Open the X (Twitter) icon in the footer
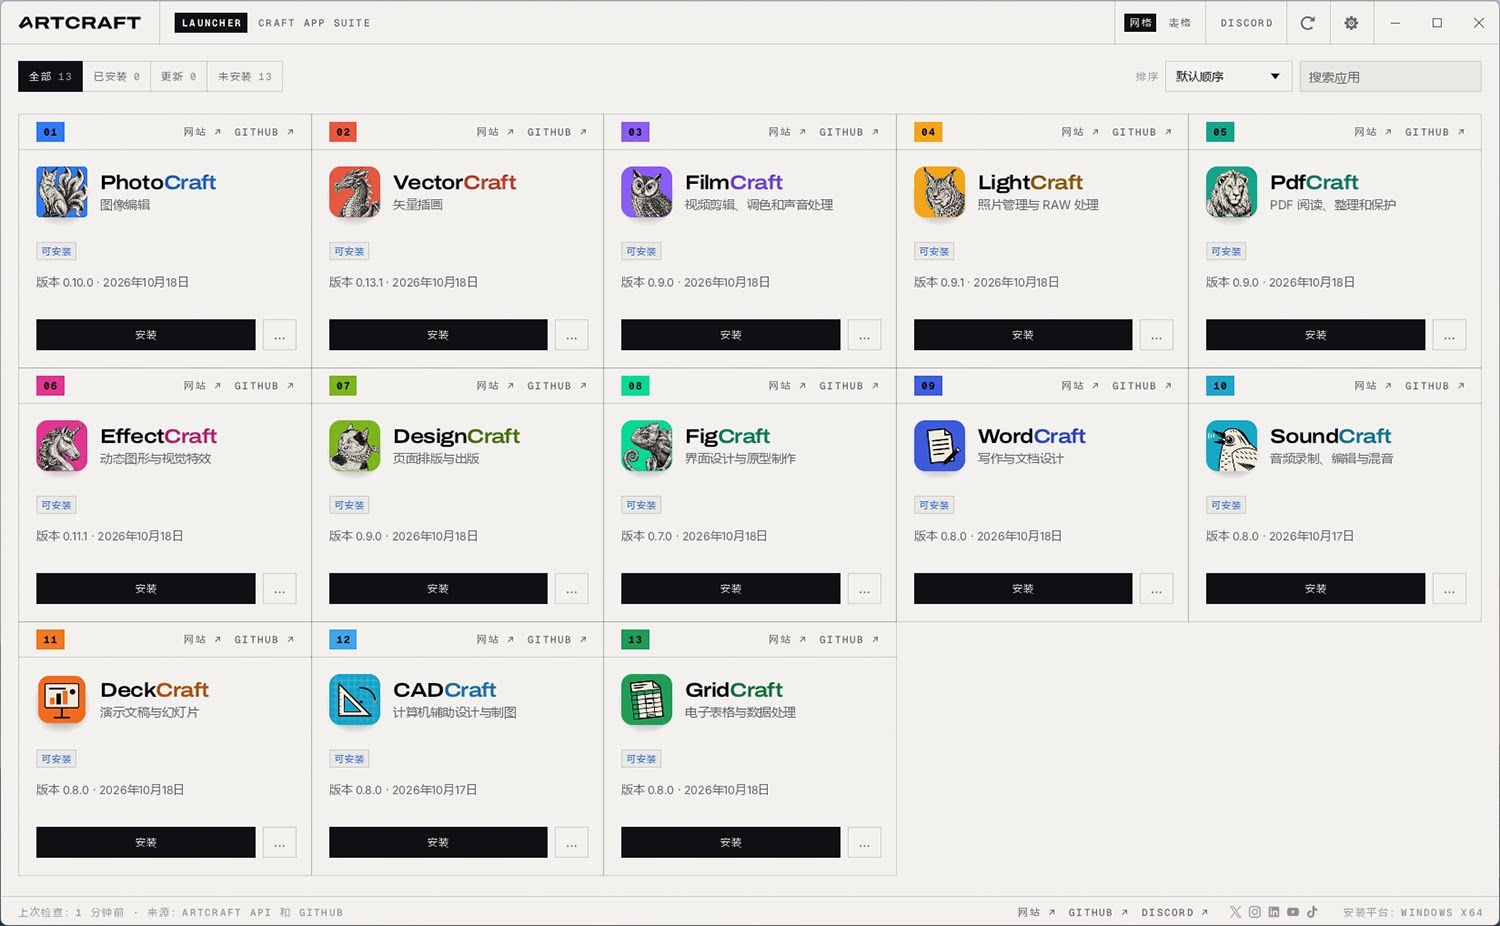This screenshot has height=926, width=1500. click(1236, 912)
